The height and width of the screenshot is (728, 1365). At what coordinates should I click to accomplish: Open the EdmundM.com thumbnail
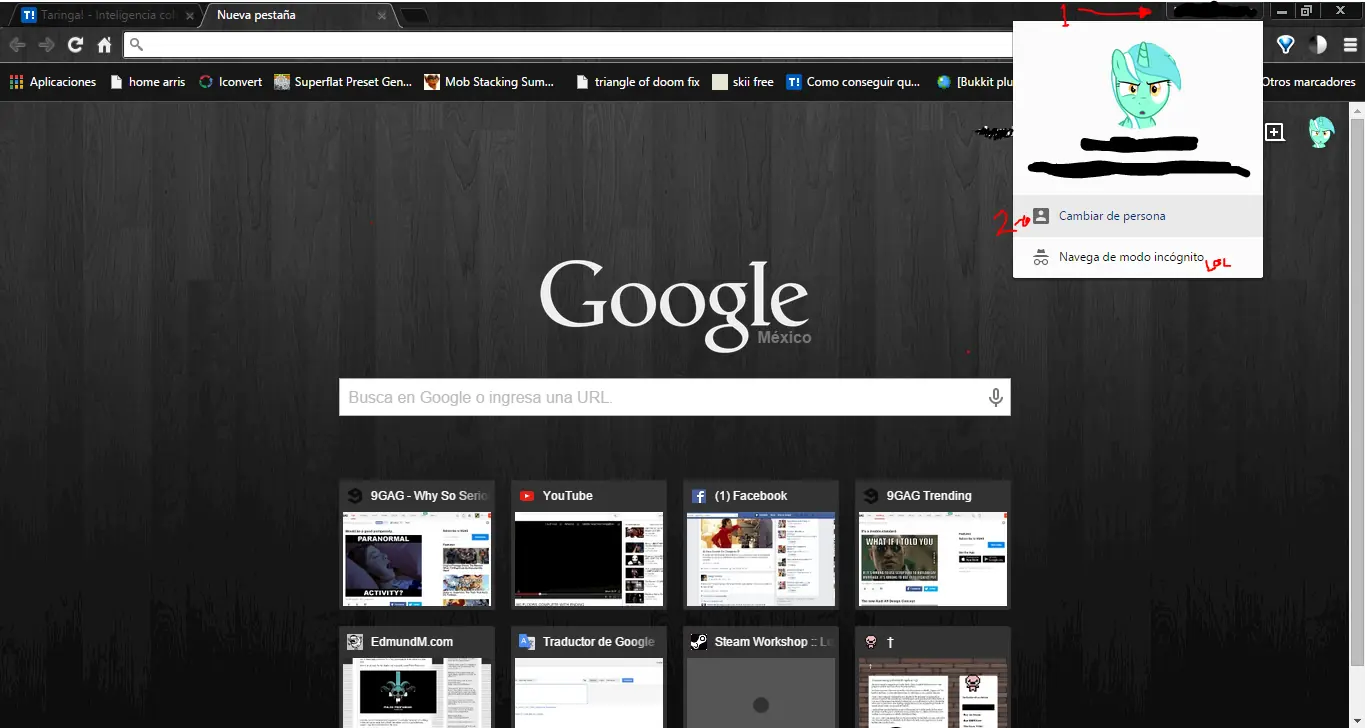click(x=417, y=677)
